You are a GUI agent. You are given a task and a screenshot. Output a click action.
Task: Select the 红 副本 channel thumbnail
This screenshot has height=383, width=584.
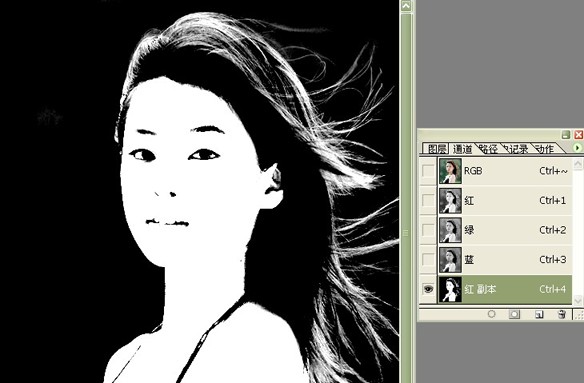pyautogui.click(x=450, y=289)
